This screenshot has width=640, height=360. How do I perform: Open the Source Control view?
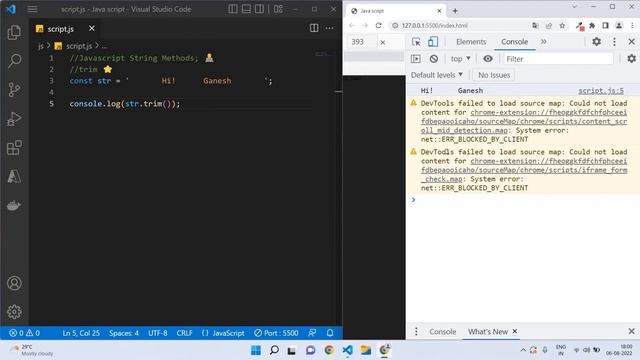tap(14, 90)
